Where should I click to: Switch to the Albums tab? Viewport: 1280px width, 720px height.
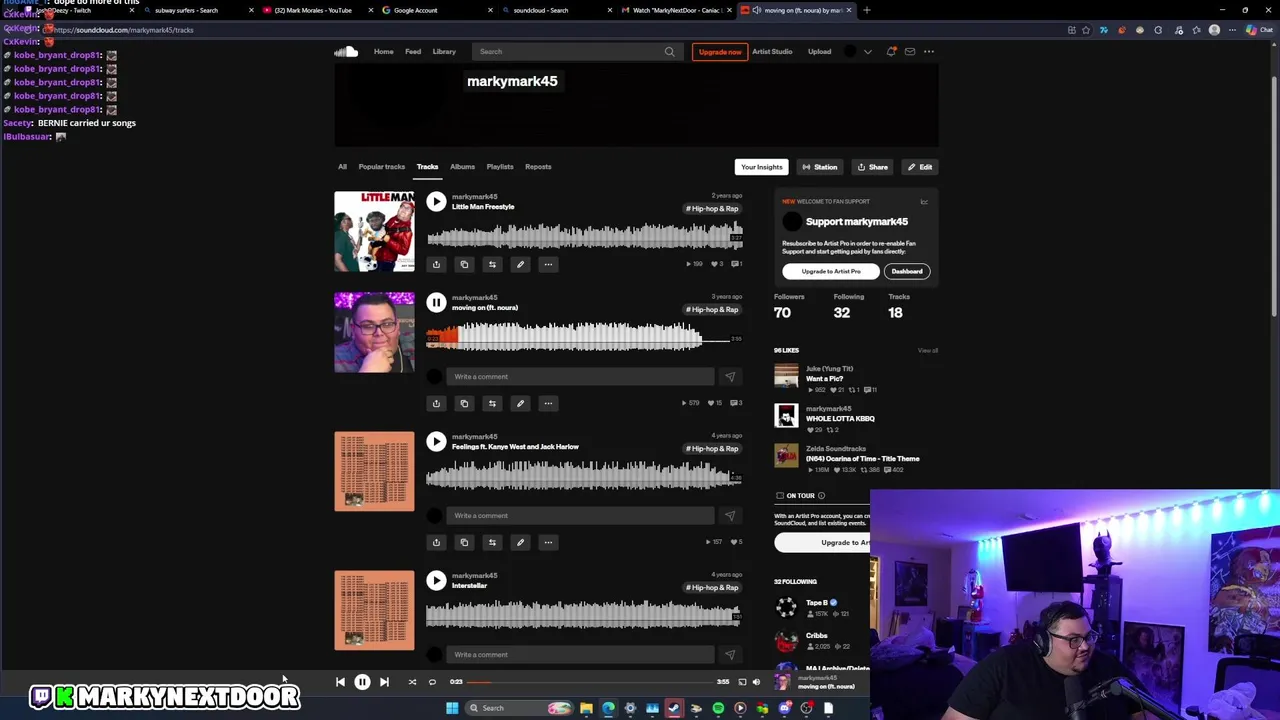[x=462, y=167]
